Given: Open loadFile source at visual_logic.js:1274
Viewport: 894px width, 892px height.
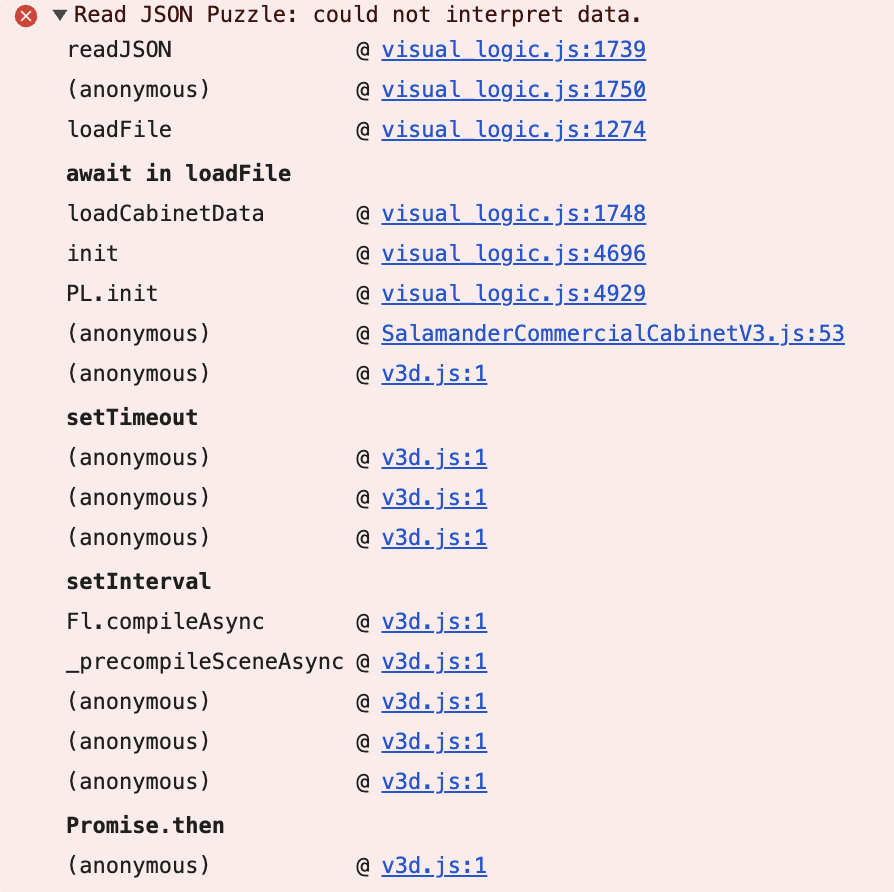Looking at the screenshot, I should click(513, 130).
